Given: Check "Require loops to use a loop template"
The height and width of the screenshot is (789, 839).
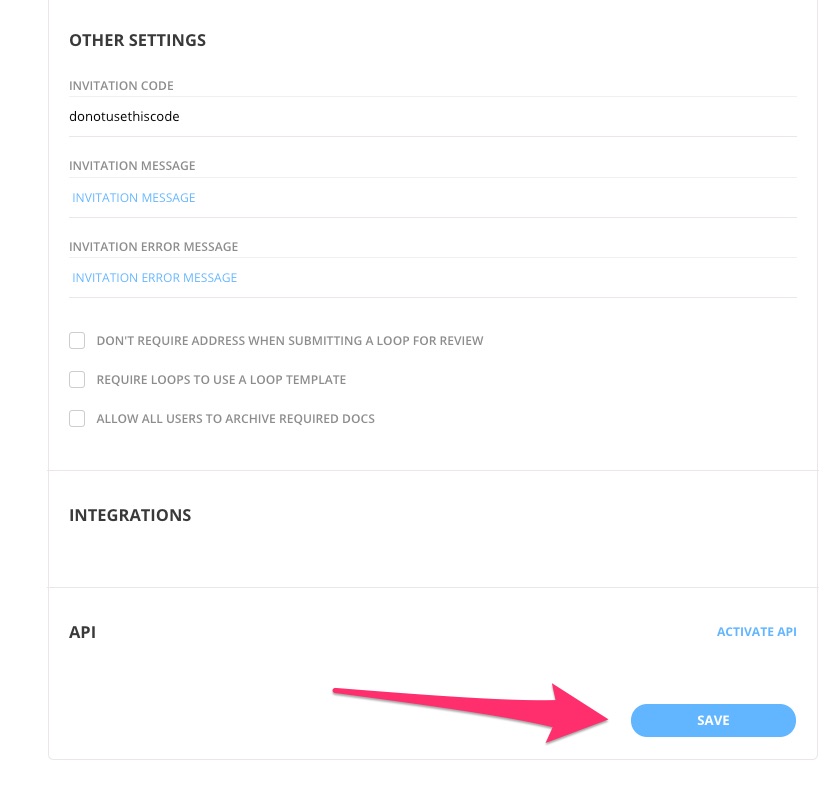Looking at the screenshot, I should (x=77, y=379).
